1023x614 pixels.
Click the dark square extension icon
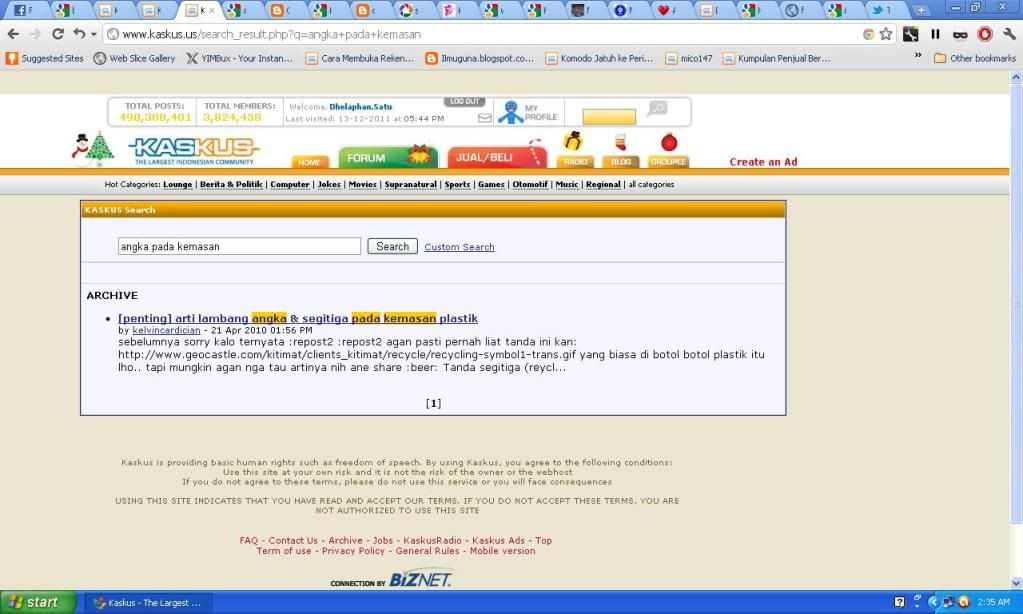pos(910,34)
